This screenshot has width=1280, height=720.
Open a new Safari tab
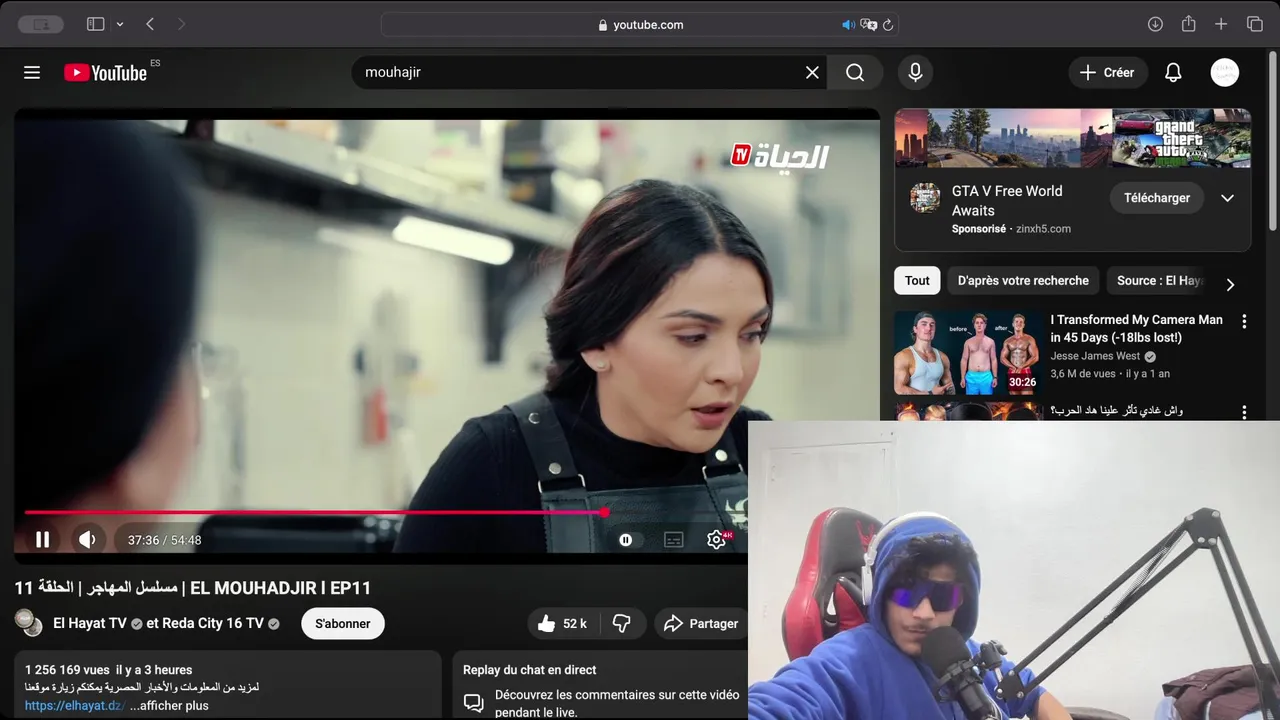[1221, 24]
